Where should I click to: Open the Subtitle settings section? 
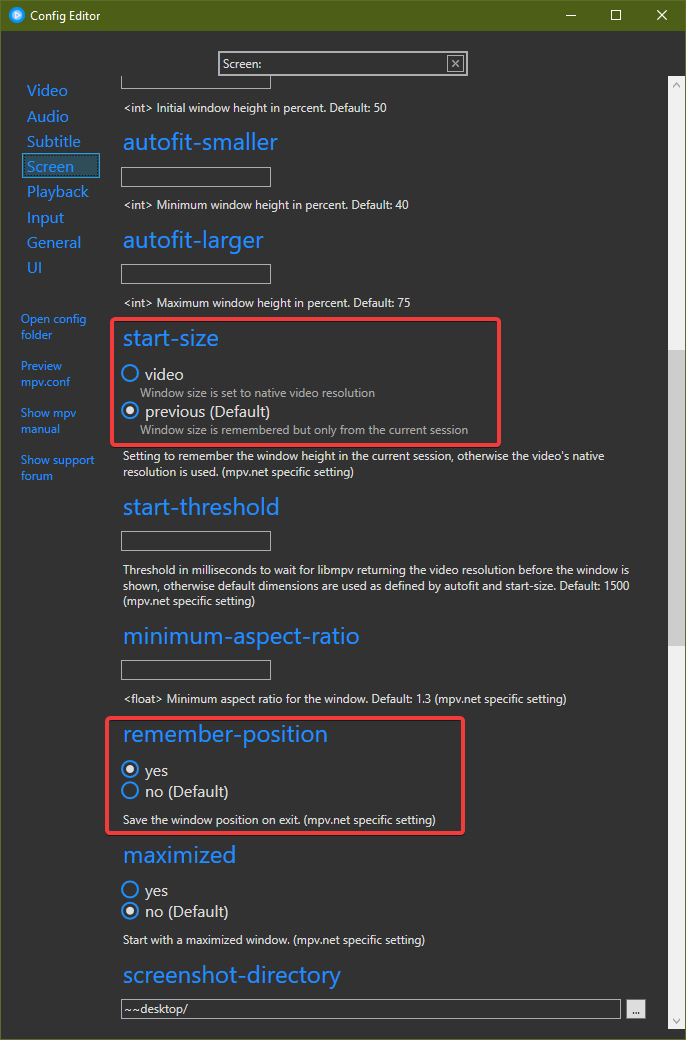click(x=54, y=142)
